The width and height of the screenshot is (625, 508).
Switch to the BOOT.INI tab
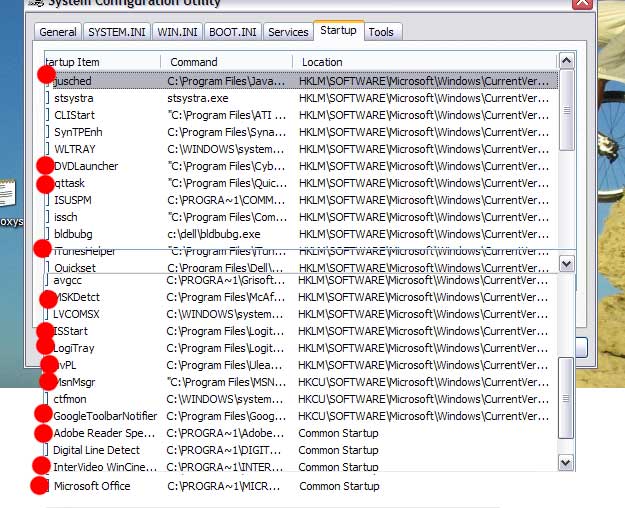[233, 32]
